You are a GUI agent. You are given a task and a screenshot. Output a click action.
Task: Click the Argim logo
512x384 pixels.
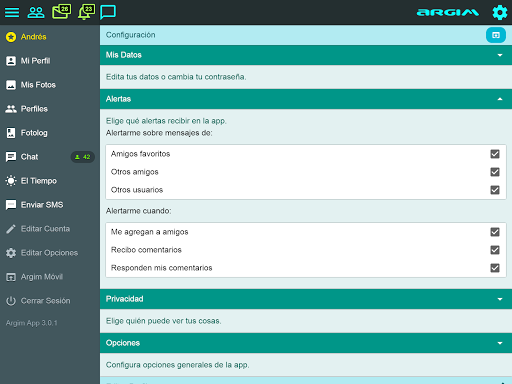tap(448, 13)
